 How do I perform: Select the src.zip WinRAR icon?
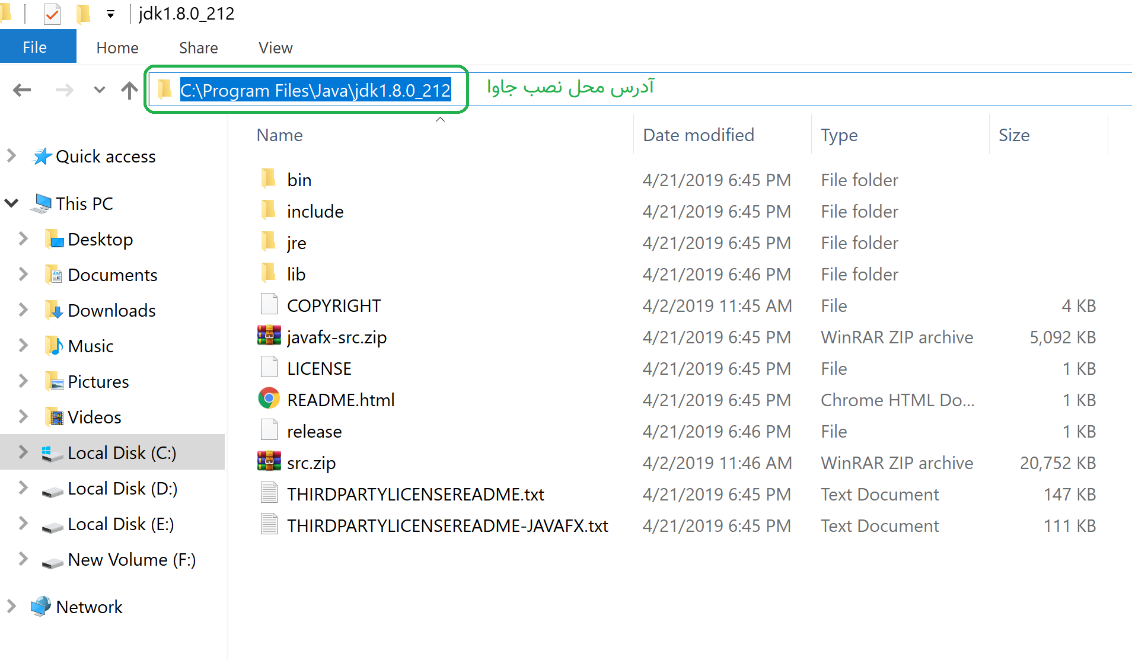coord(269,461)
